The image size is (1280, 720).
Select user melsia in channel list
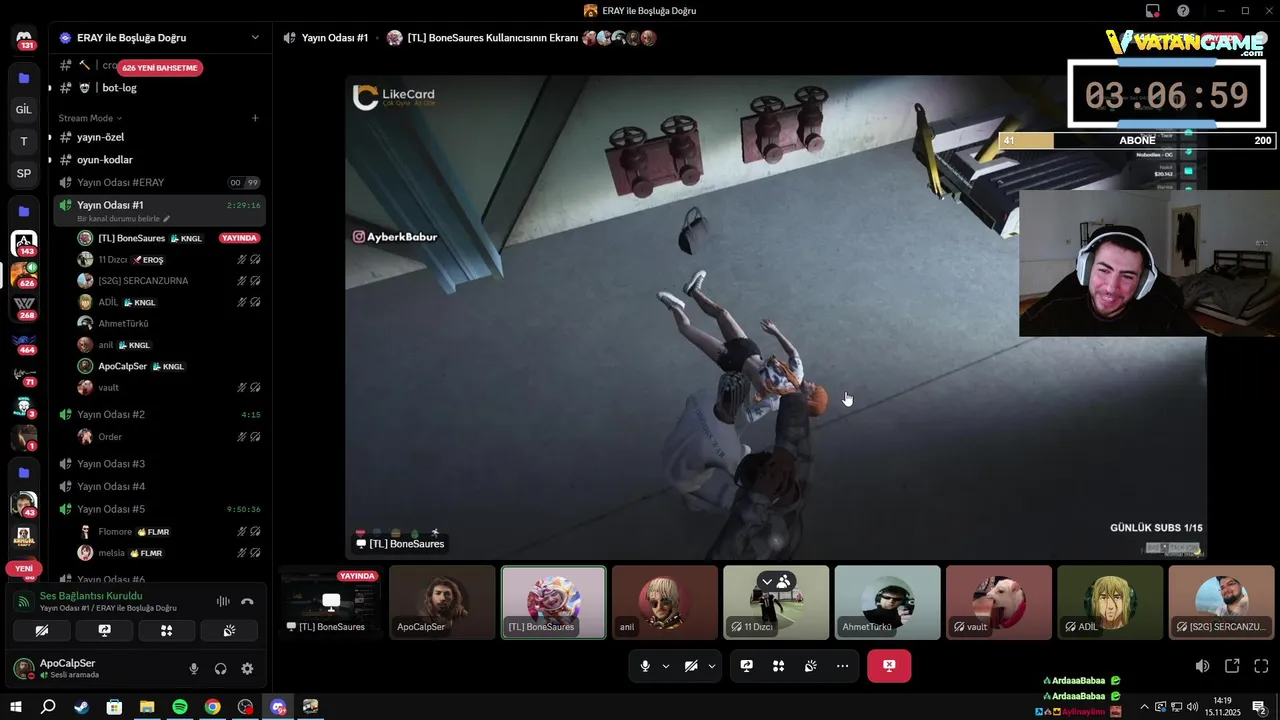tap(168, 553)
